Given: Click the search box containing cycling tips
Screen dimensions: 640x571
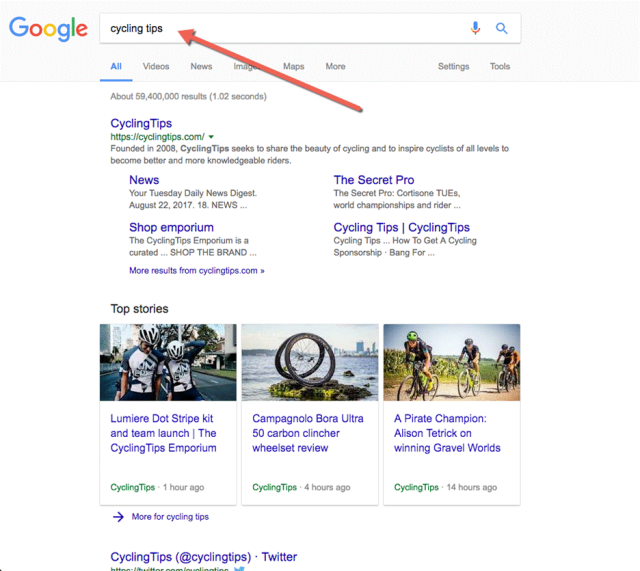Looking at the screenshot, I should tap(280, 29).
